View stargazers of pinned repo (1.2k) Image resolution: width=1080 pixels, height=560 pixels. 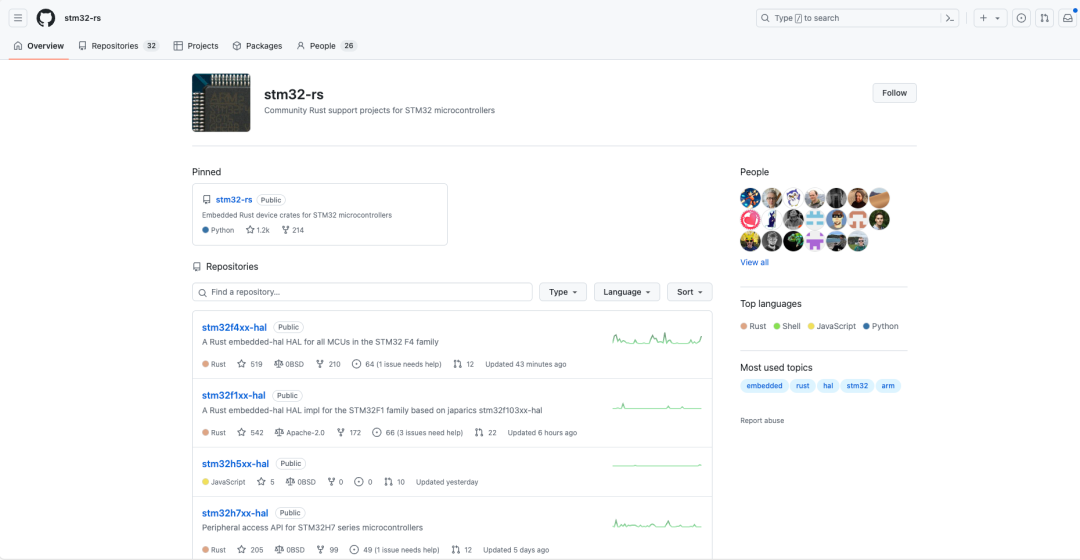(258, 230)
